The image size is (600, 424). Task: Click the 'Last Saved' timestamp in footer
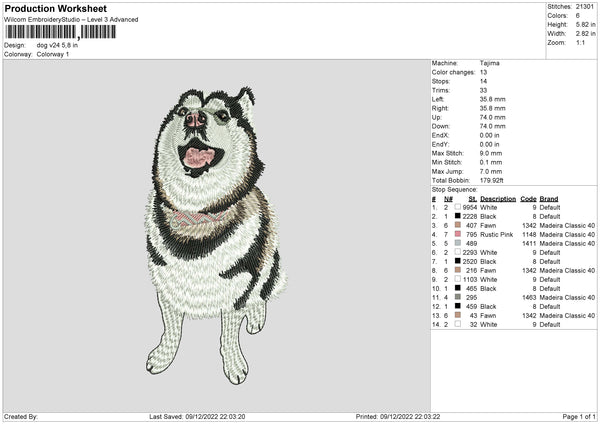click(197, 416)
